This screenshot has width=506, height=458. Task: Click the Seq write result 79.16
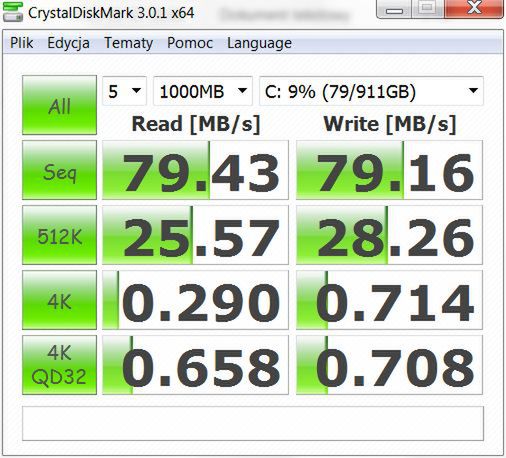click(x=389, y=170)
